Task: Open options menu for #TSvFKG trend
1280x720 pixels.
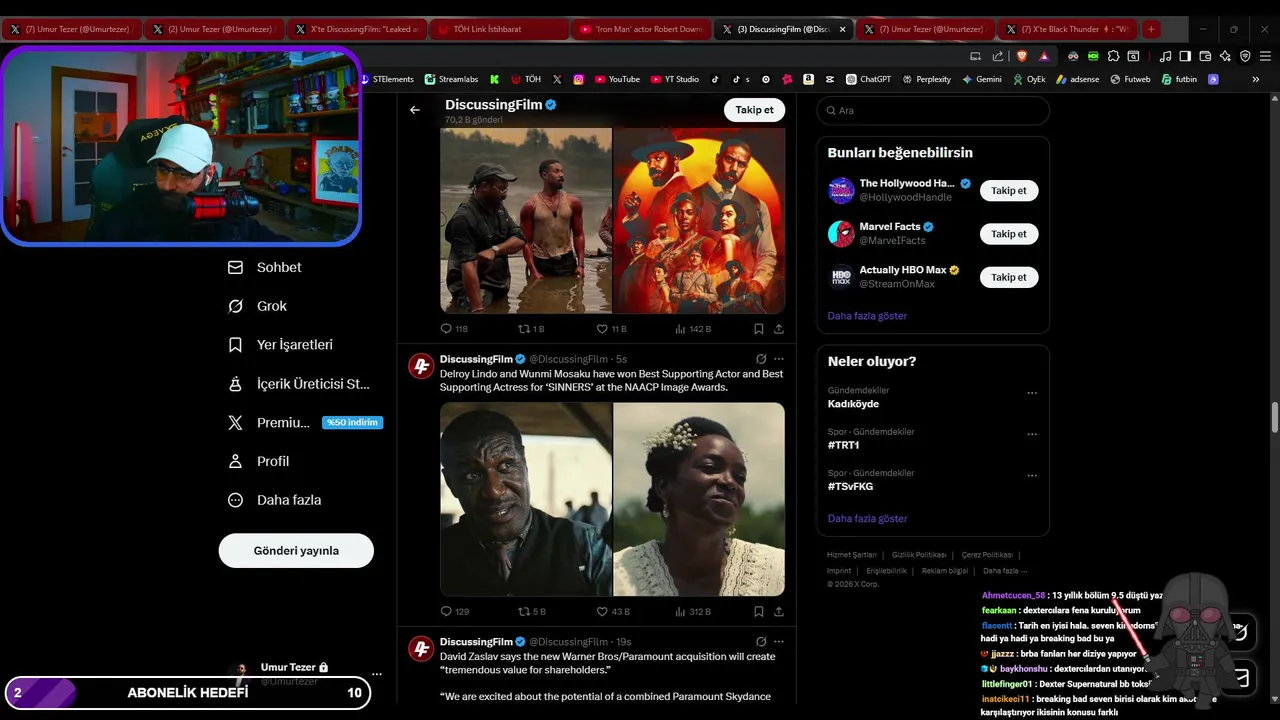Action: pos(1032,475)
